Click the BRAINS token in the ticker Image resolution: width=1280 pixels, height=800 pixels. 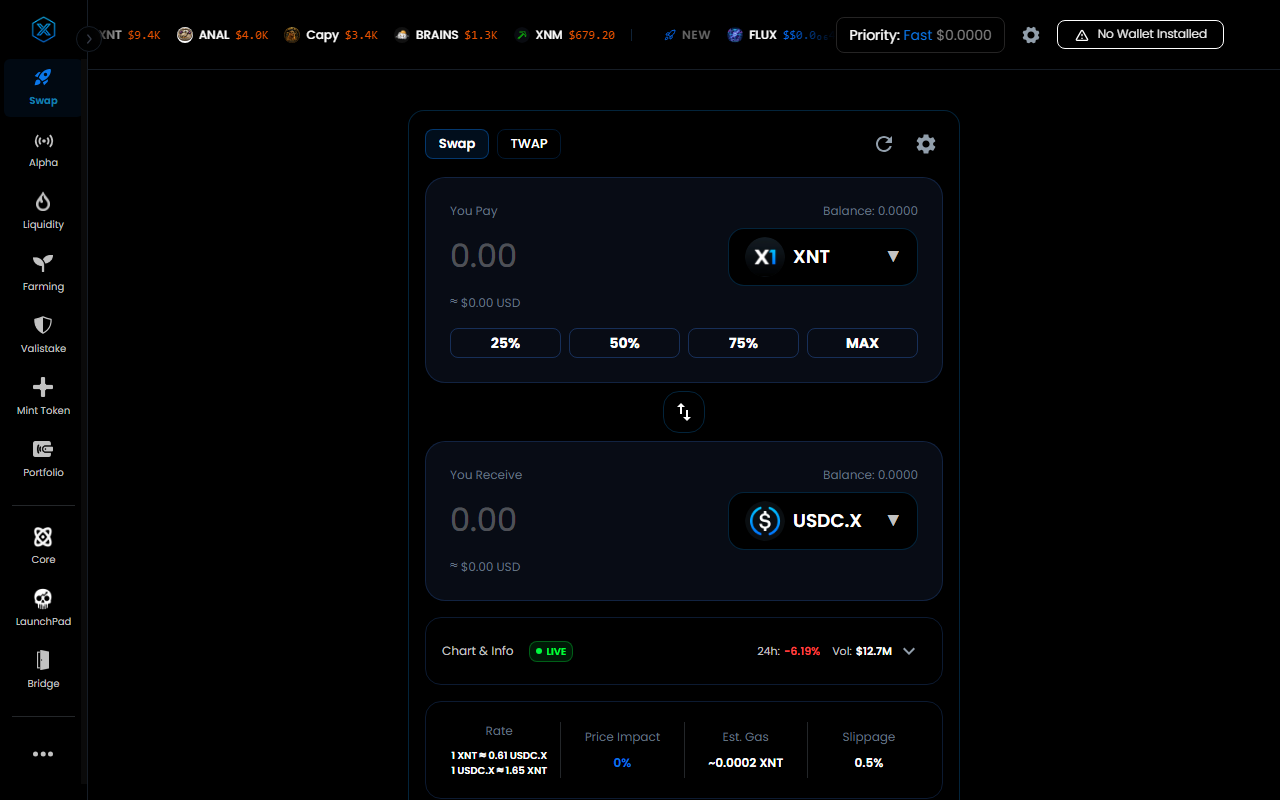tap(446, 35)
